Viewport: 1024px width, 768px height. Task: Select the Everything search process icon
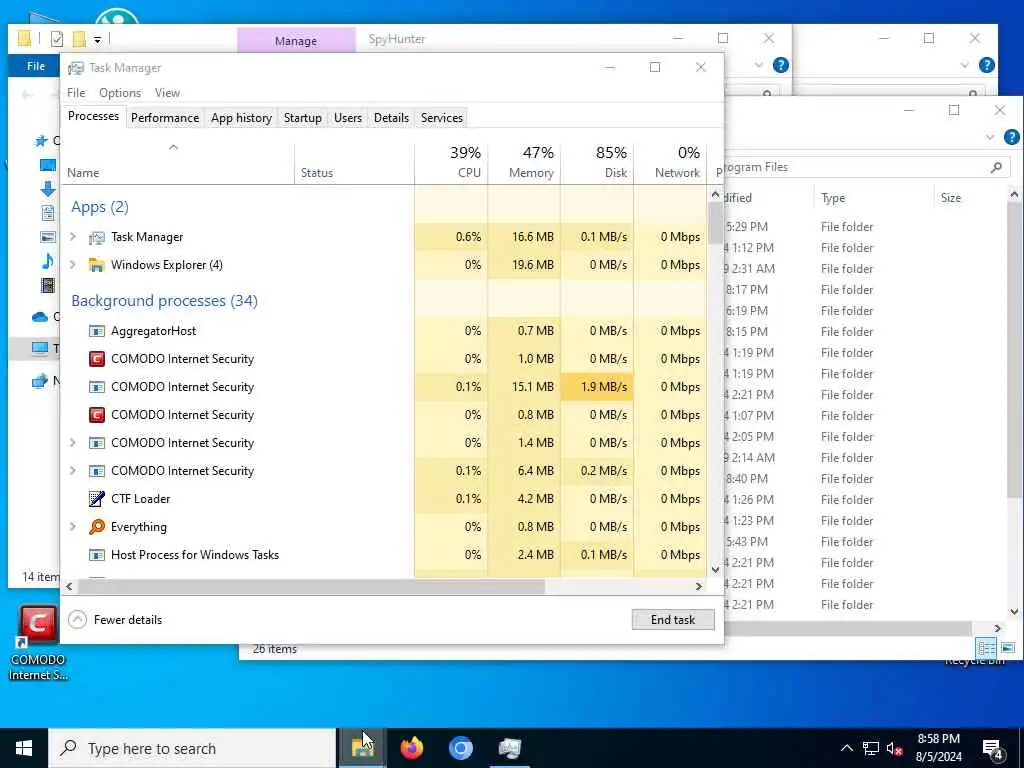coord(97,527)
